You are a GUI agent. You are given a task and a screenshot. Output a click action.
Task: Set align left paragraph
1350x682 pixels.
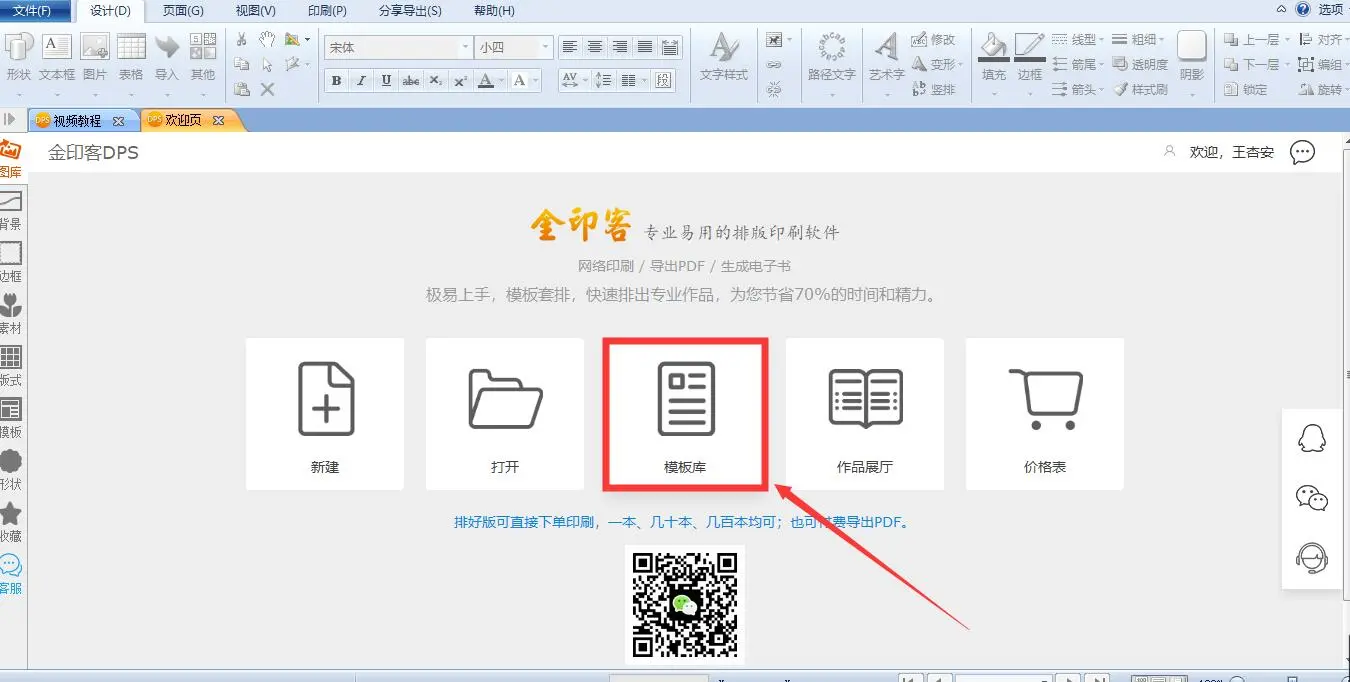coord(570,47)
